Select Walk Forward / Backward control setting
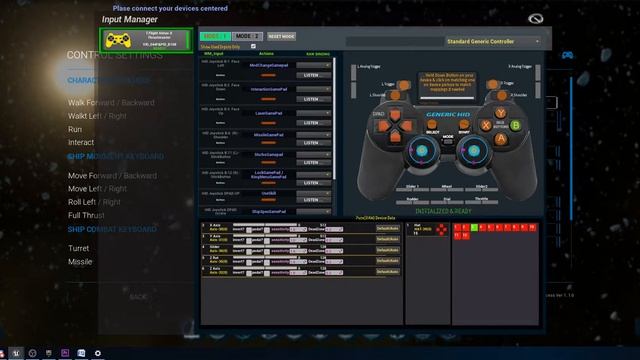 [x=111, y=103]
